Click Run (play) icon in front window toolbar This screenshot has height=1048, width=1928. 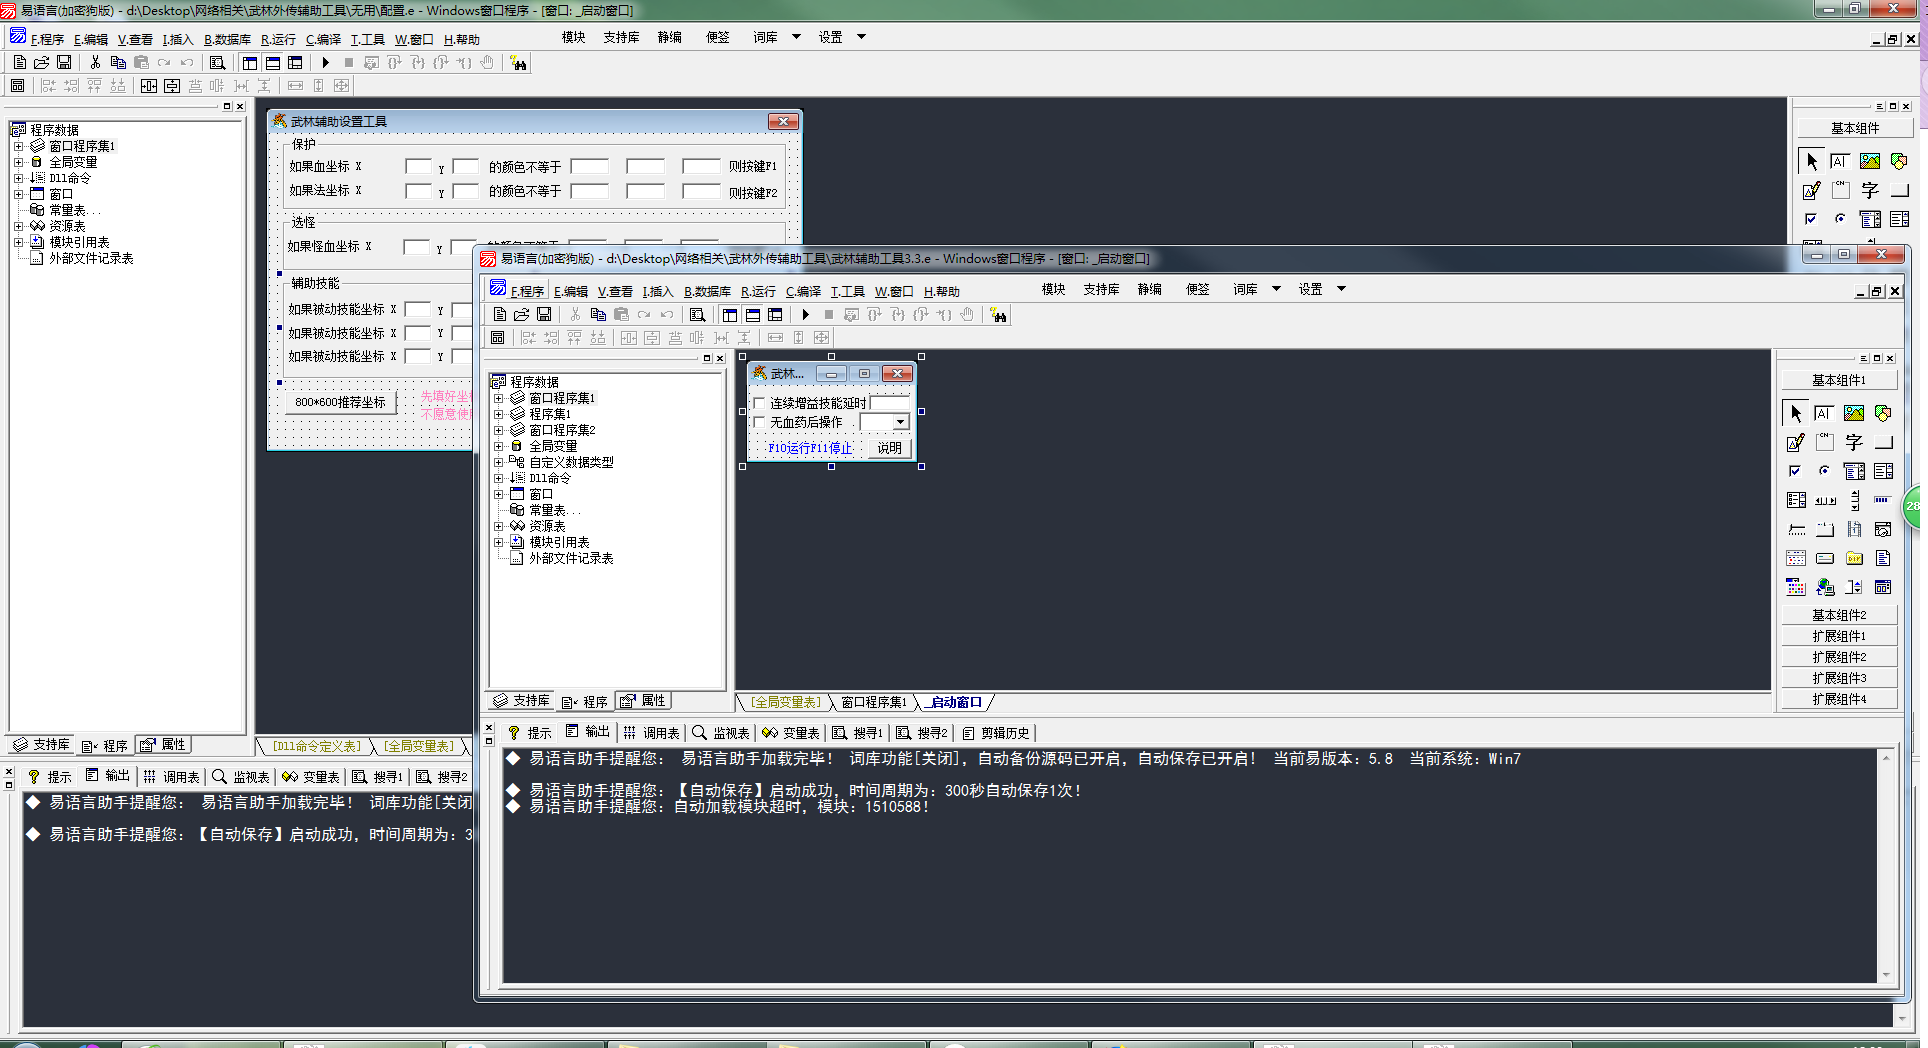click(805, 315)
